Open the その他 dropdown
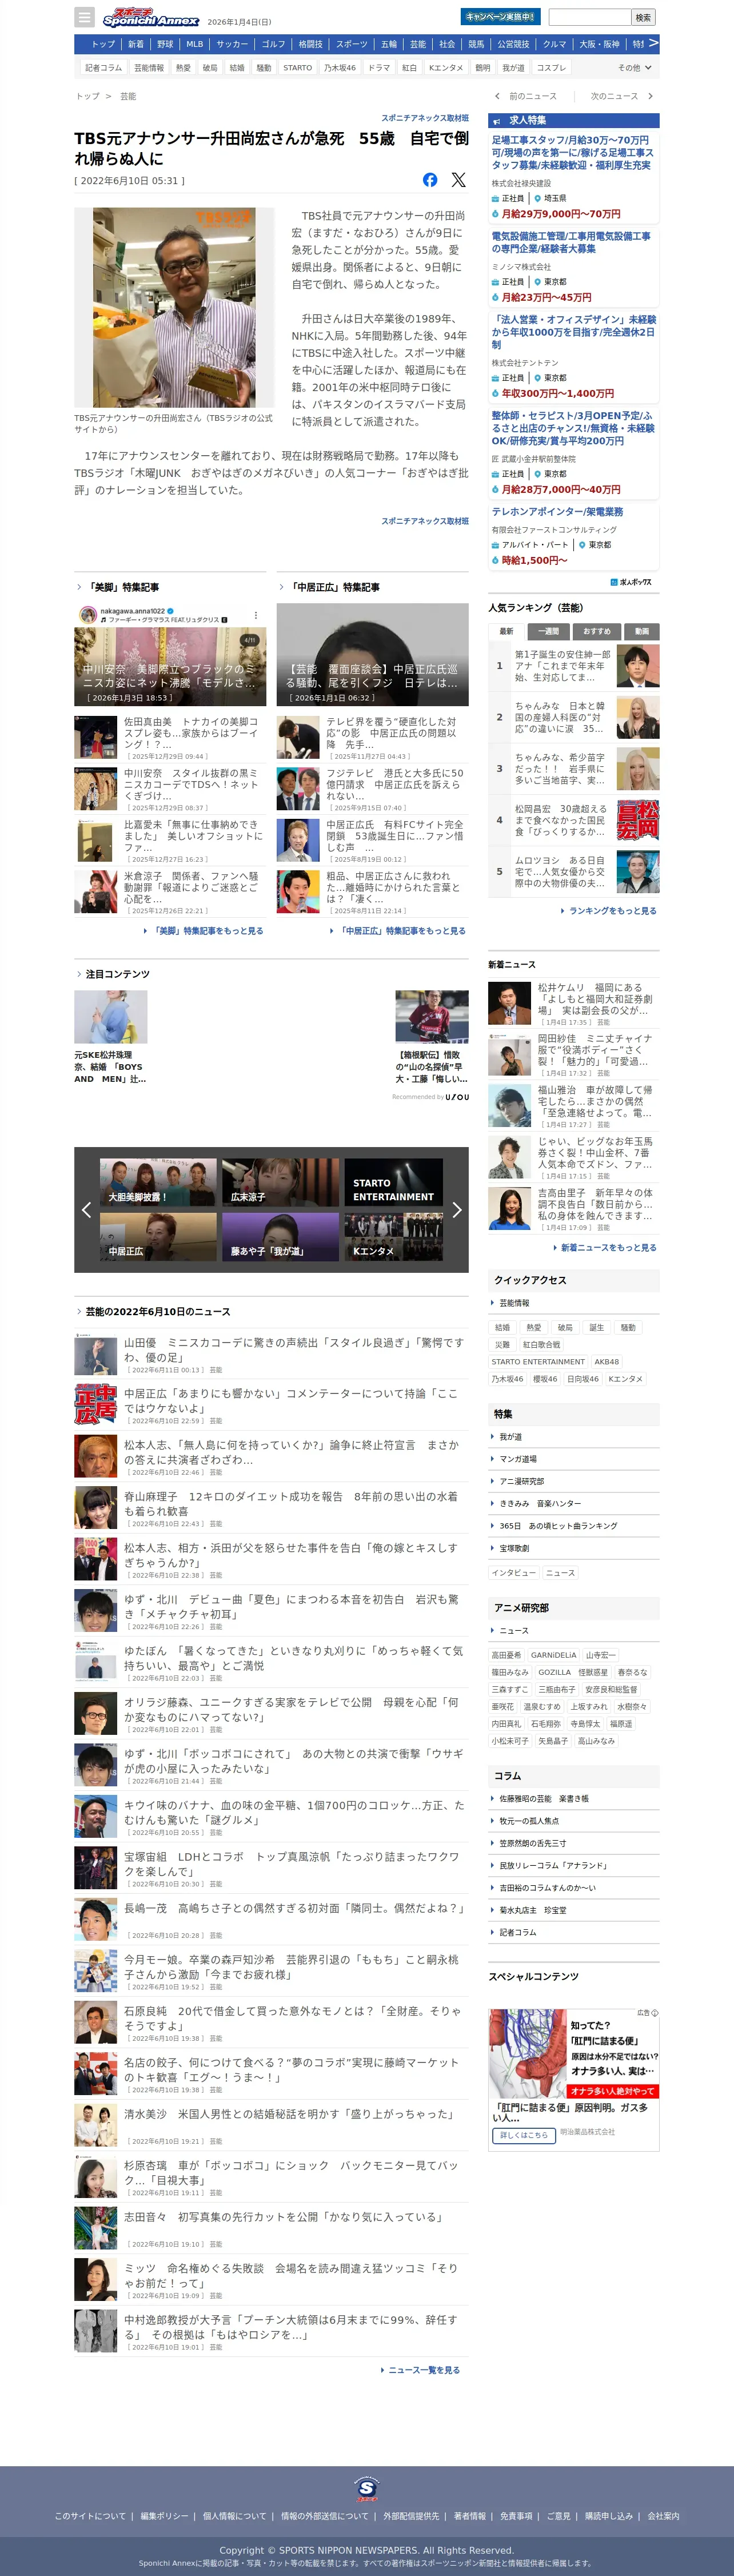 tap(634, 68)
